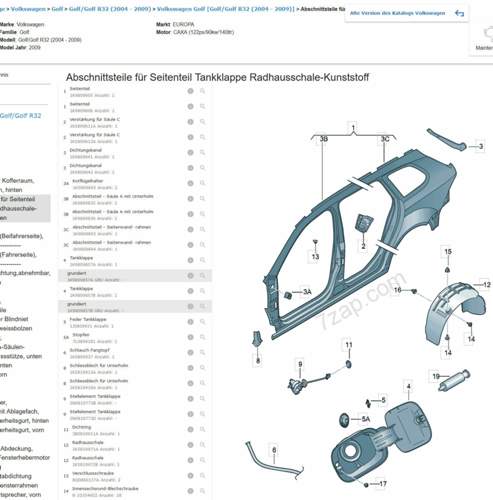Info icon for Innensechsrund-Blechschraube row

click(x=190, y=491)
